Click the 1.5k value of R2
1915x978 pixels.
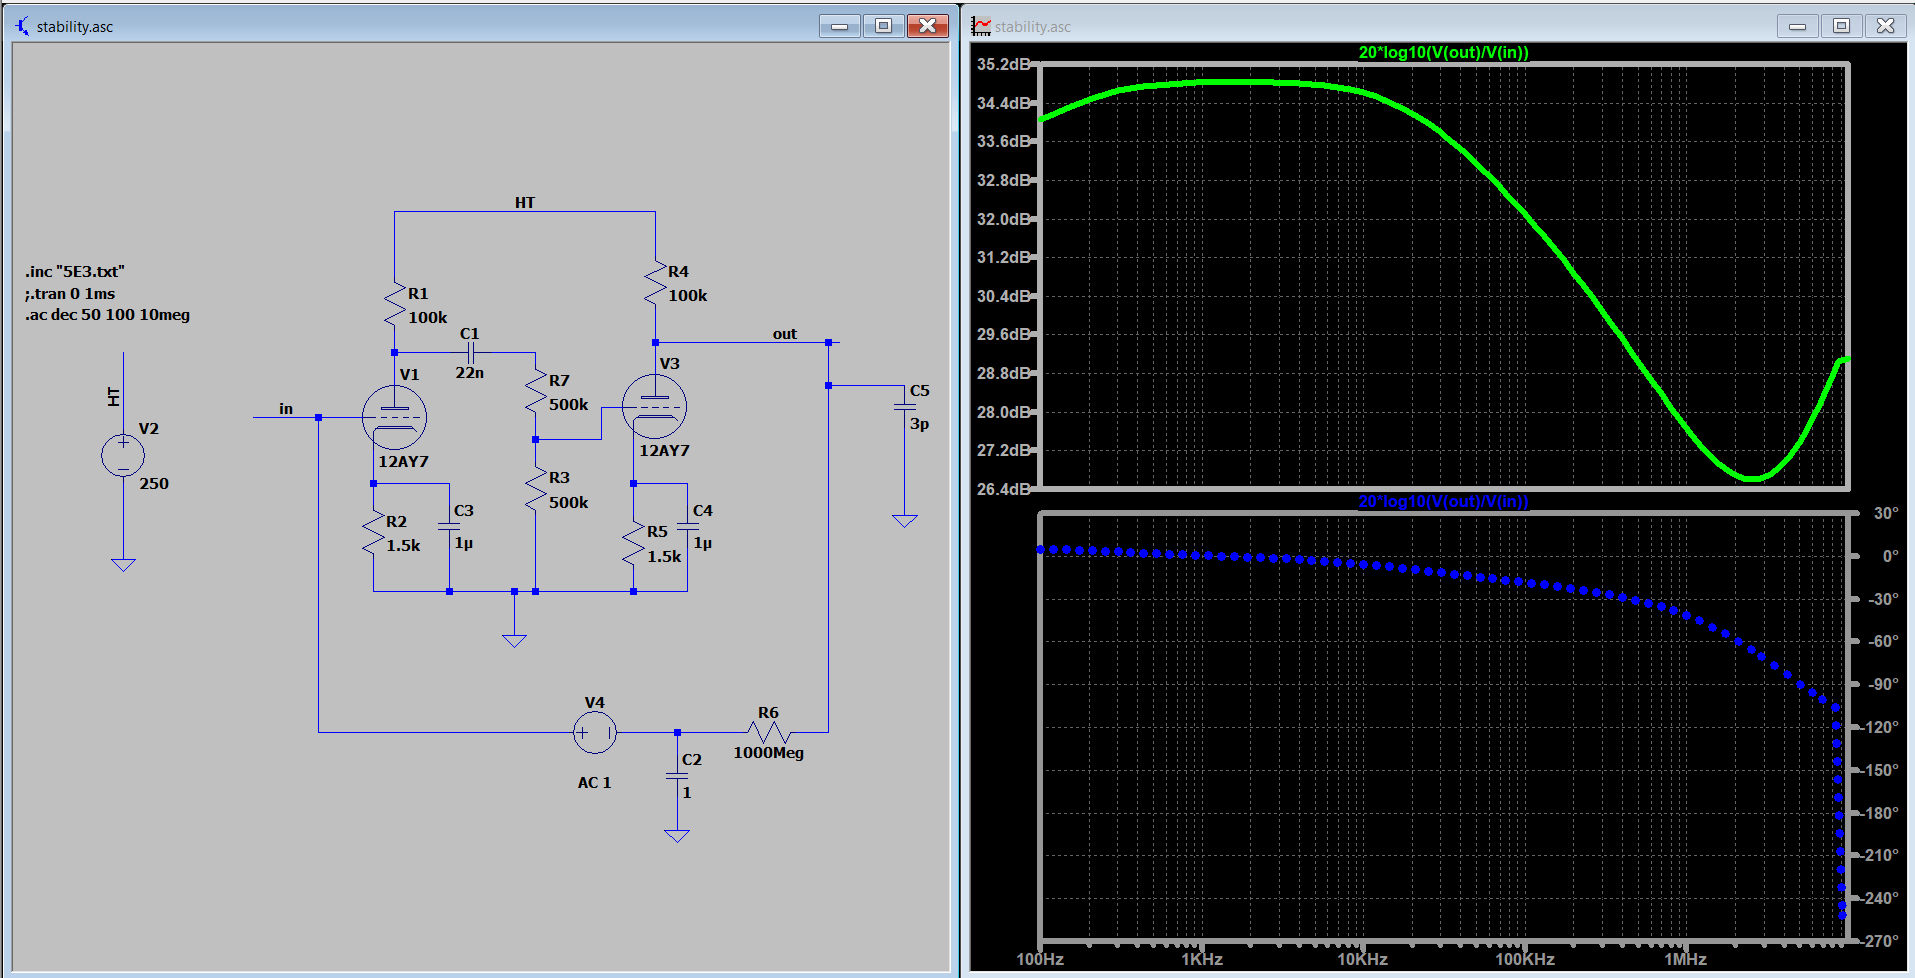click(404, 546)
